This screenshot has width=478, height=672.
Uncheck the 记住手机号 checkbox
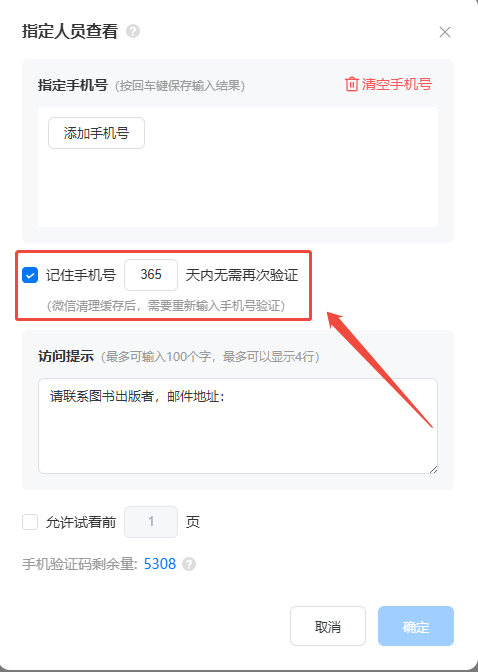pos(30,275)
